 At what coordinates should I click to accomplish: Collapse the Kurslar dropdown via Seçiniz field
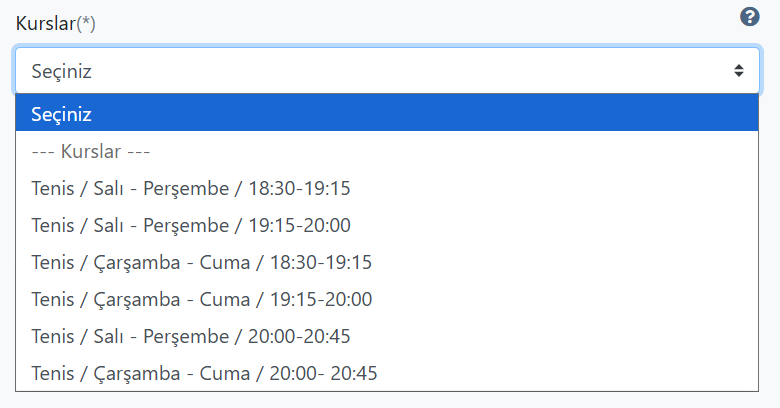coord(387,71)
